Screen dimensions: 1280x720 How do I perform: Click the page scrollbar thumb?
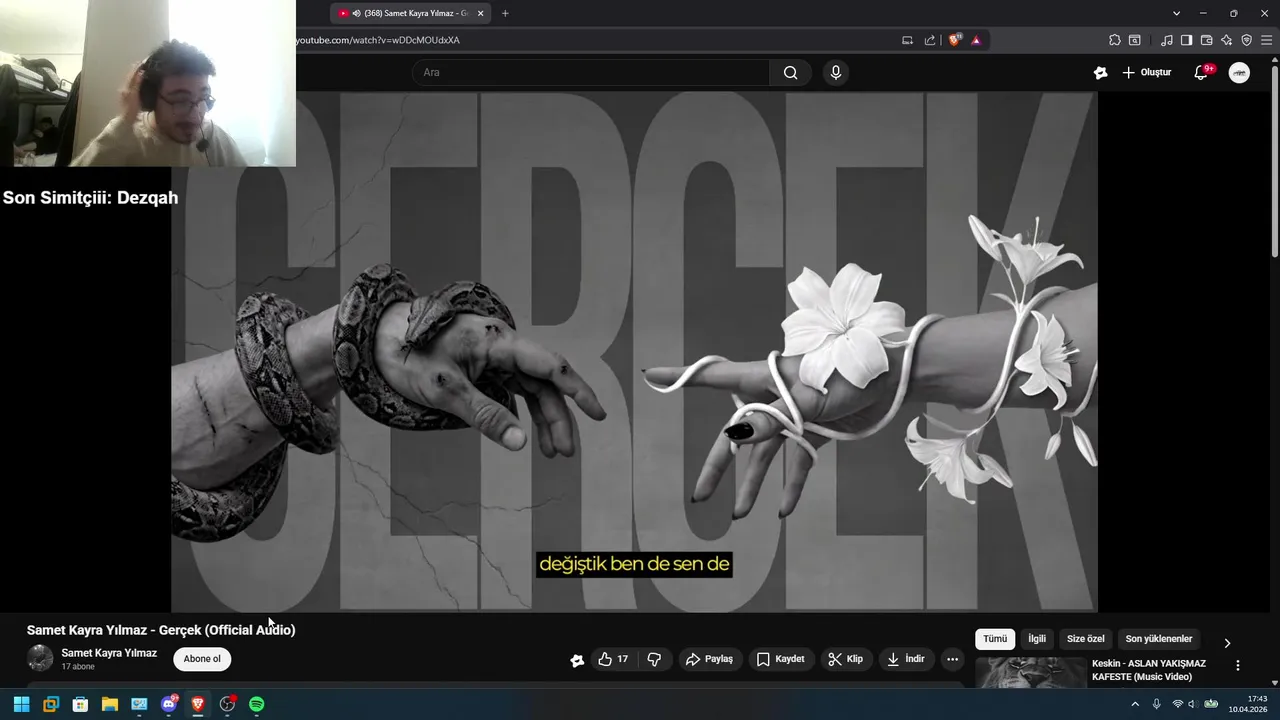[1274, 160]
